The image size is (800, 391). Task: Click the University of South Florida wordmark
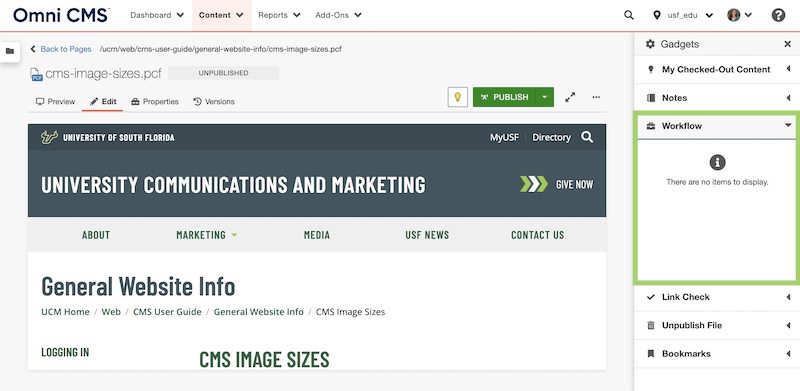118,137
